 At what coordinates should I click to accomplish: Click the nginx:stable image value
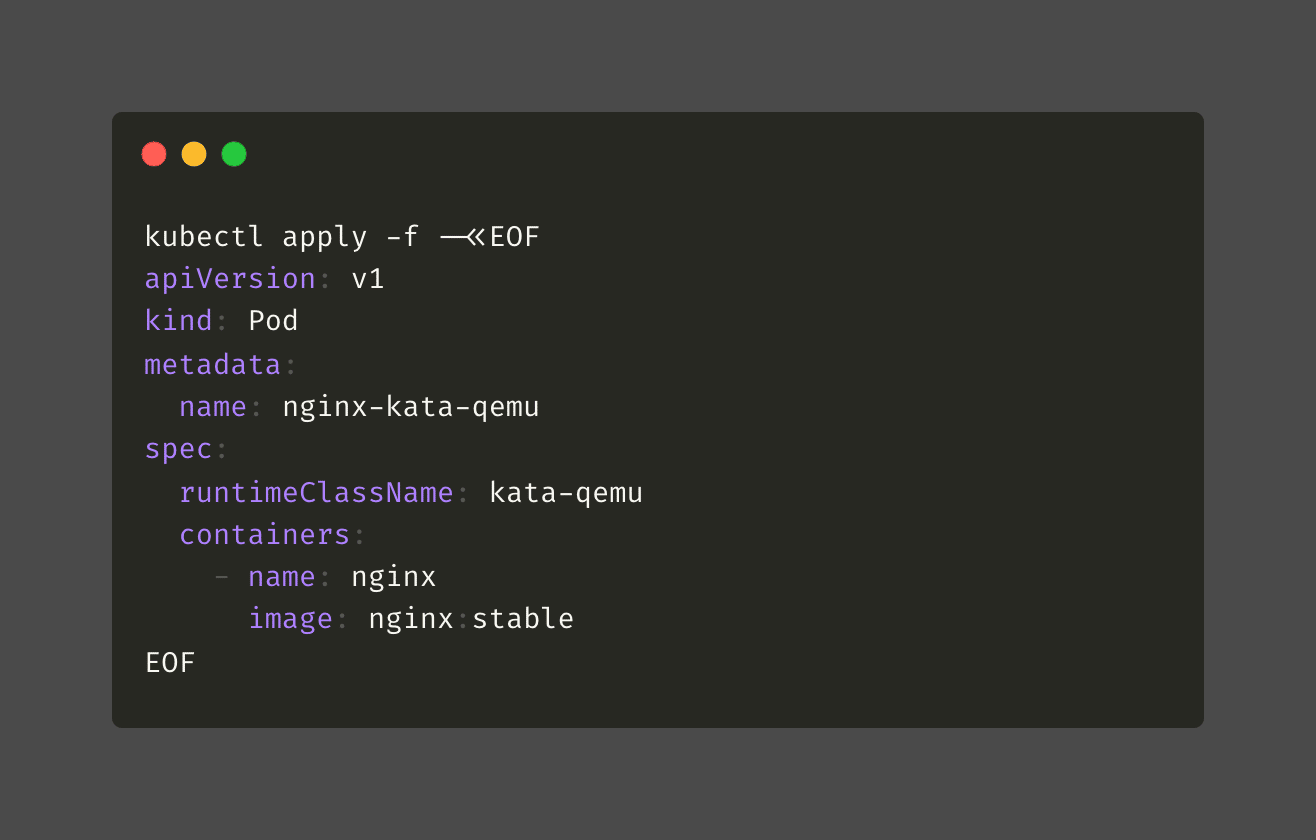coord(471,619)
